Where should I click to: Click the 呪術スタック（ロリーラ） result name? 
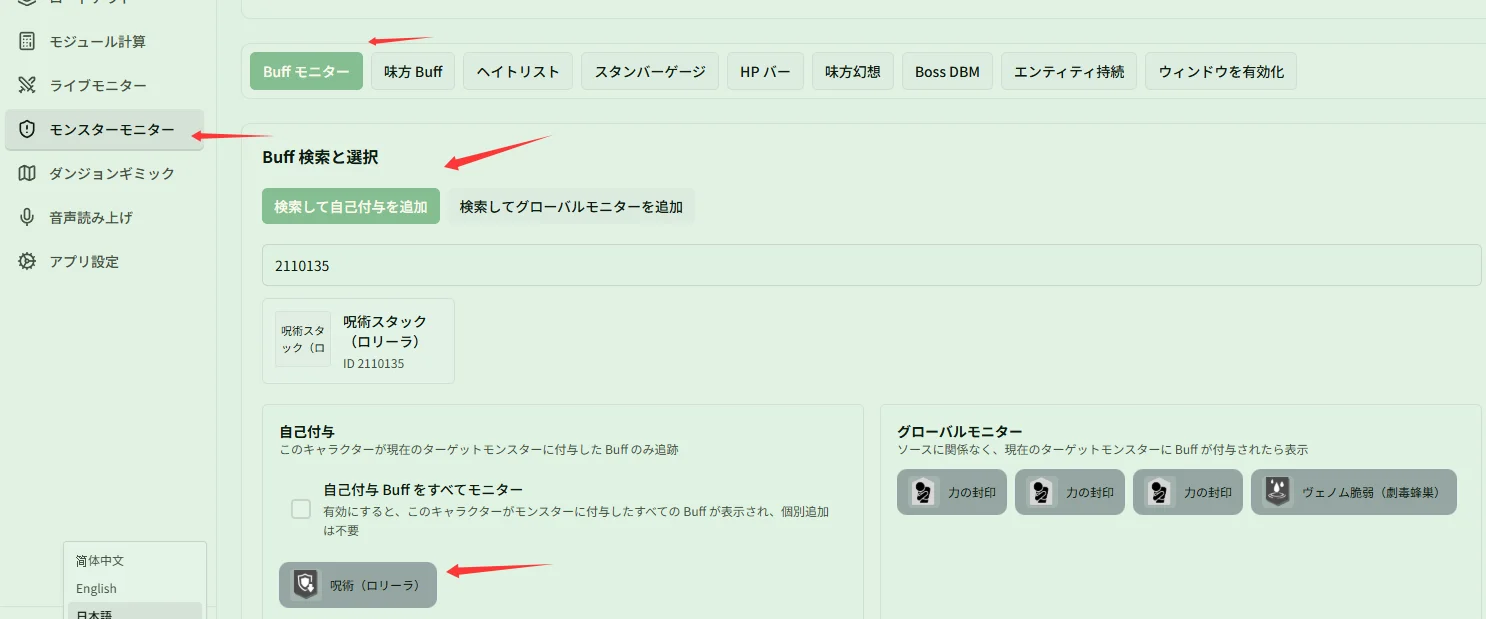pyautogui.click(x=385, y=331)
